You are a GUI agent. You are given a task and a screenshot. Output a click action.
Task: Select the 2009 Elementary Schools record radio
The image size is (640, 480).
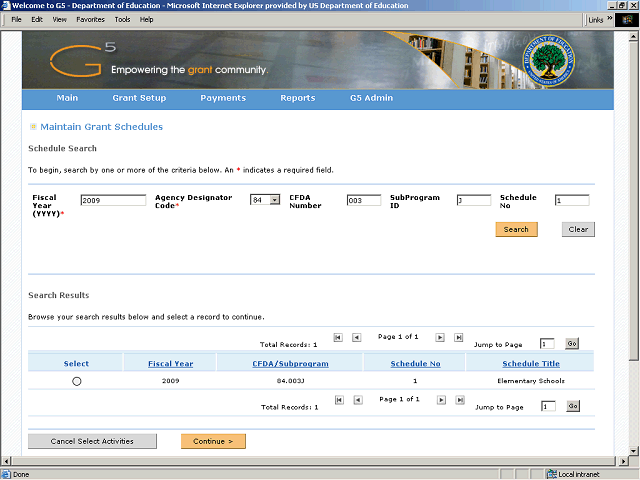coord(77,381)
